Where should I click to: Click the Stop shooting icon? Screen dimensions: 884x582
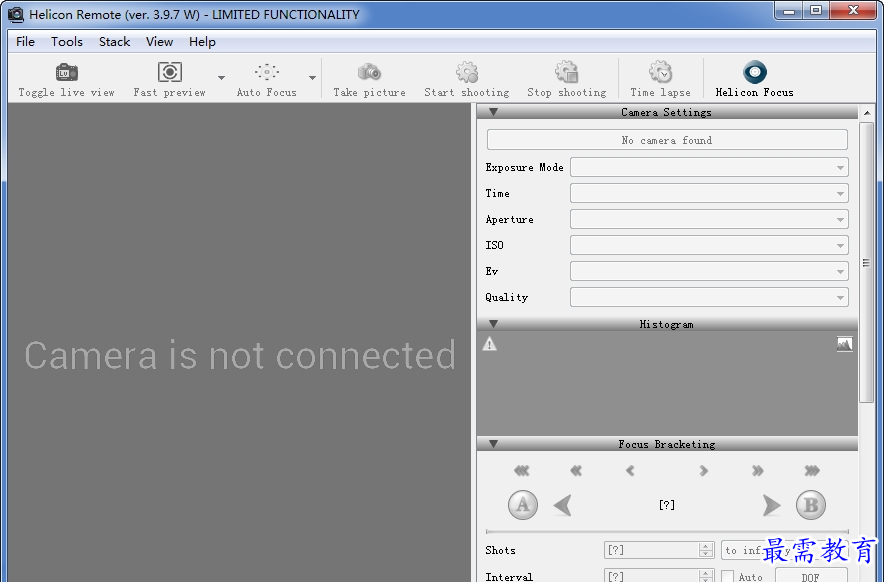[x=567, y=72]
